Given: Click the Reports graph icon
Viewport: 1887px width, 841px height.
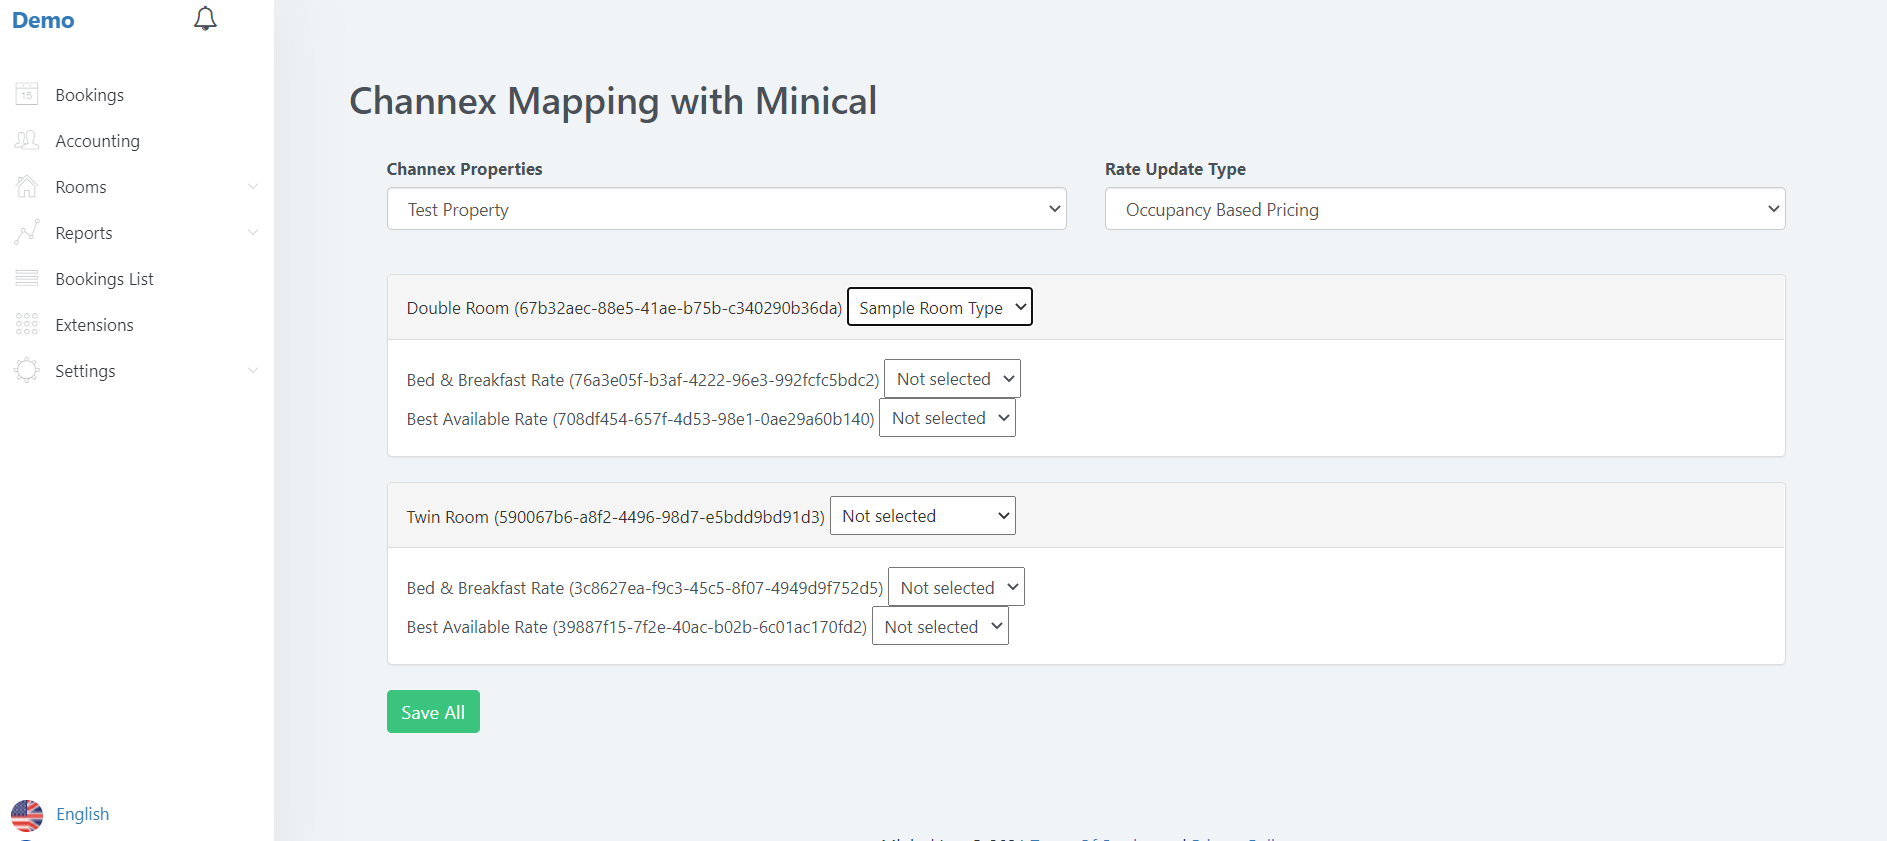Looking at the screenshot, I should [27, 232].
